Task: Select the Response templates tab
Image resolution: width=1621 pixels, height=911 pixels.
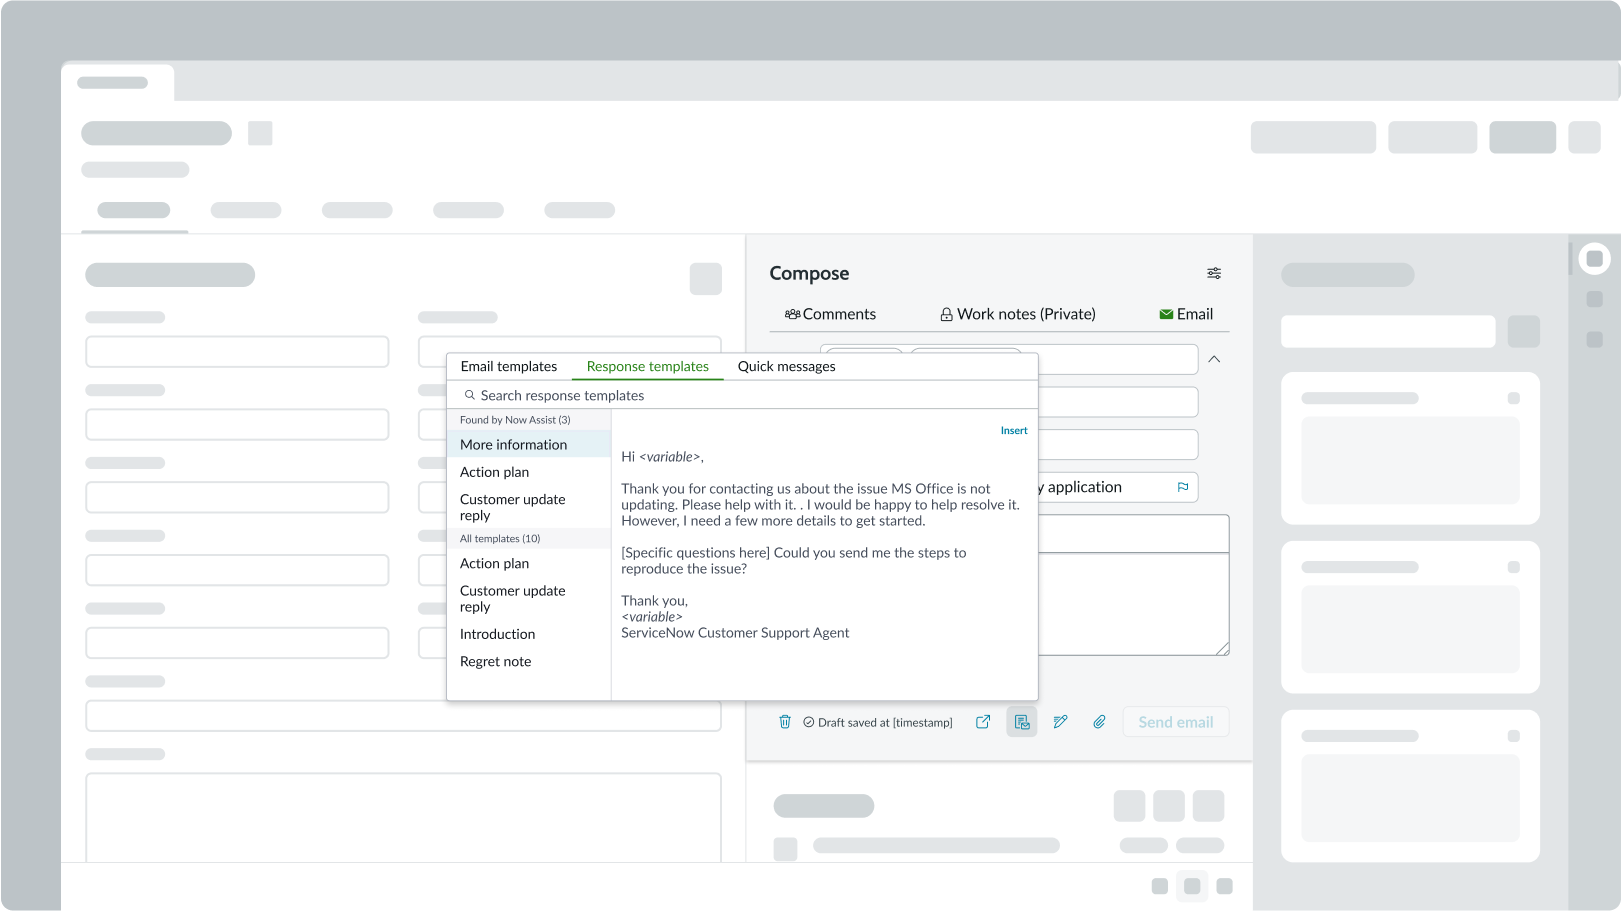Action: [x=648, y=366]
